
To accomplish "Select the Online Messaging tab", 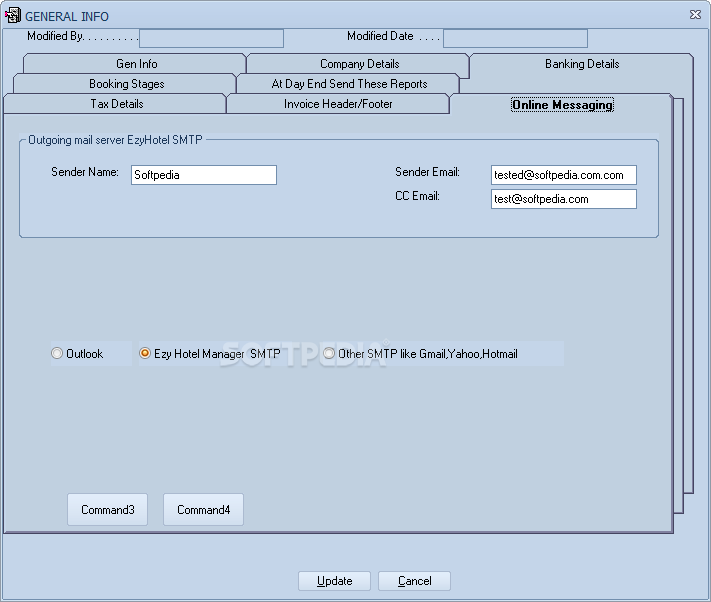I will (x=562, y=105).
